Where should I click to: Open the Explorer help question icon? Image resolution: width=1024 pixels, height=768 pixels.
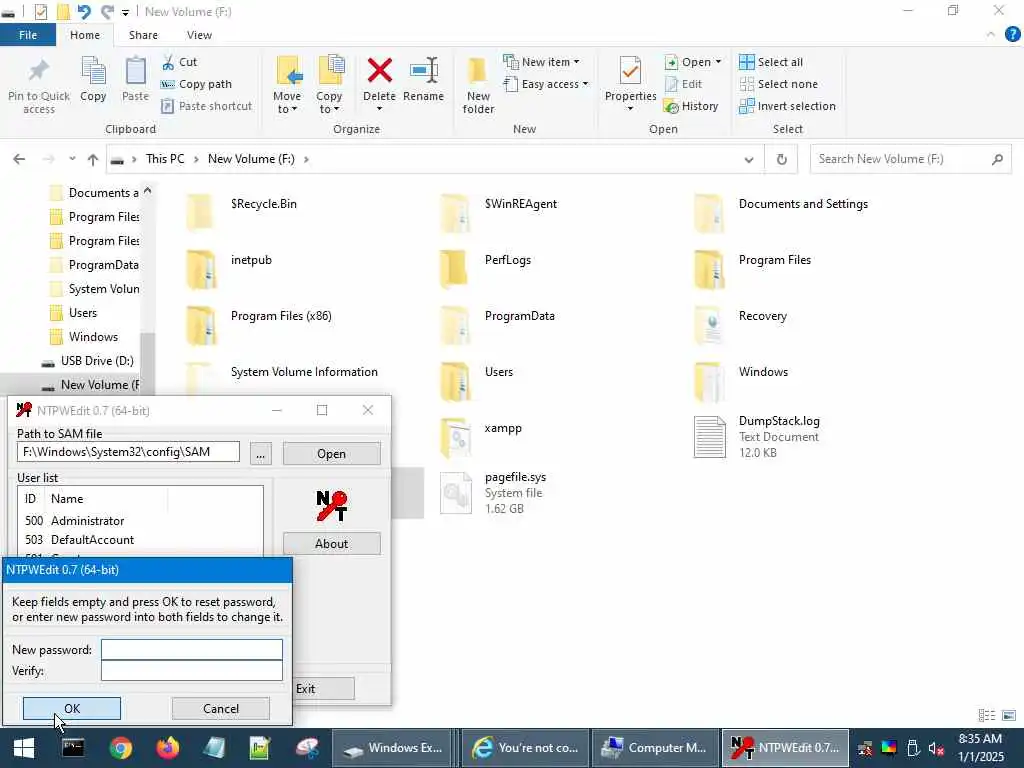(1012, 35)
